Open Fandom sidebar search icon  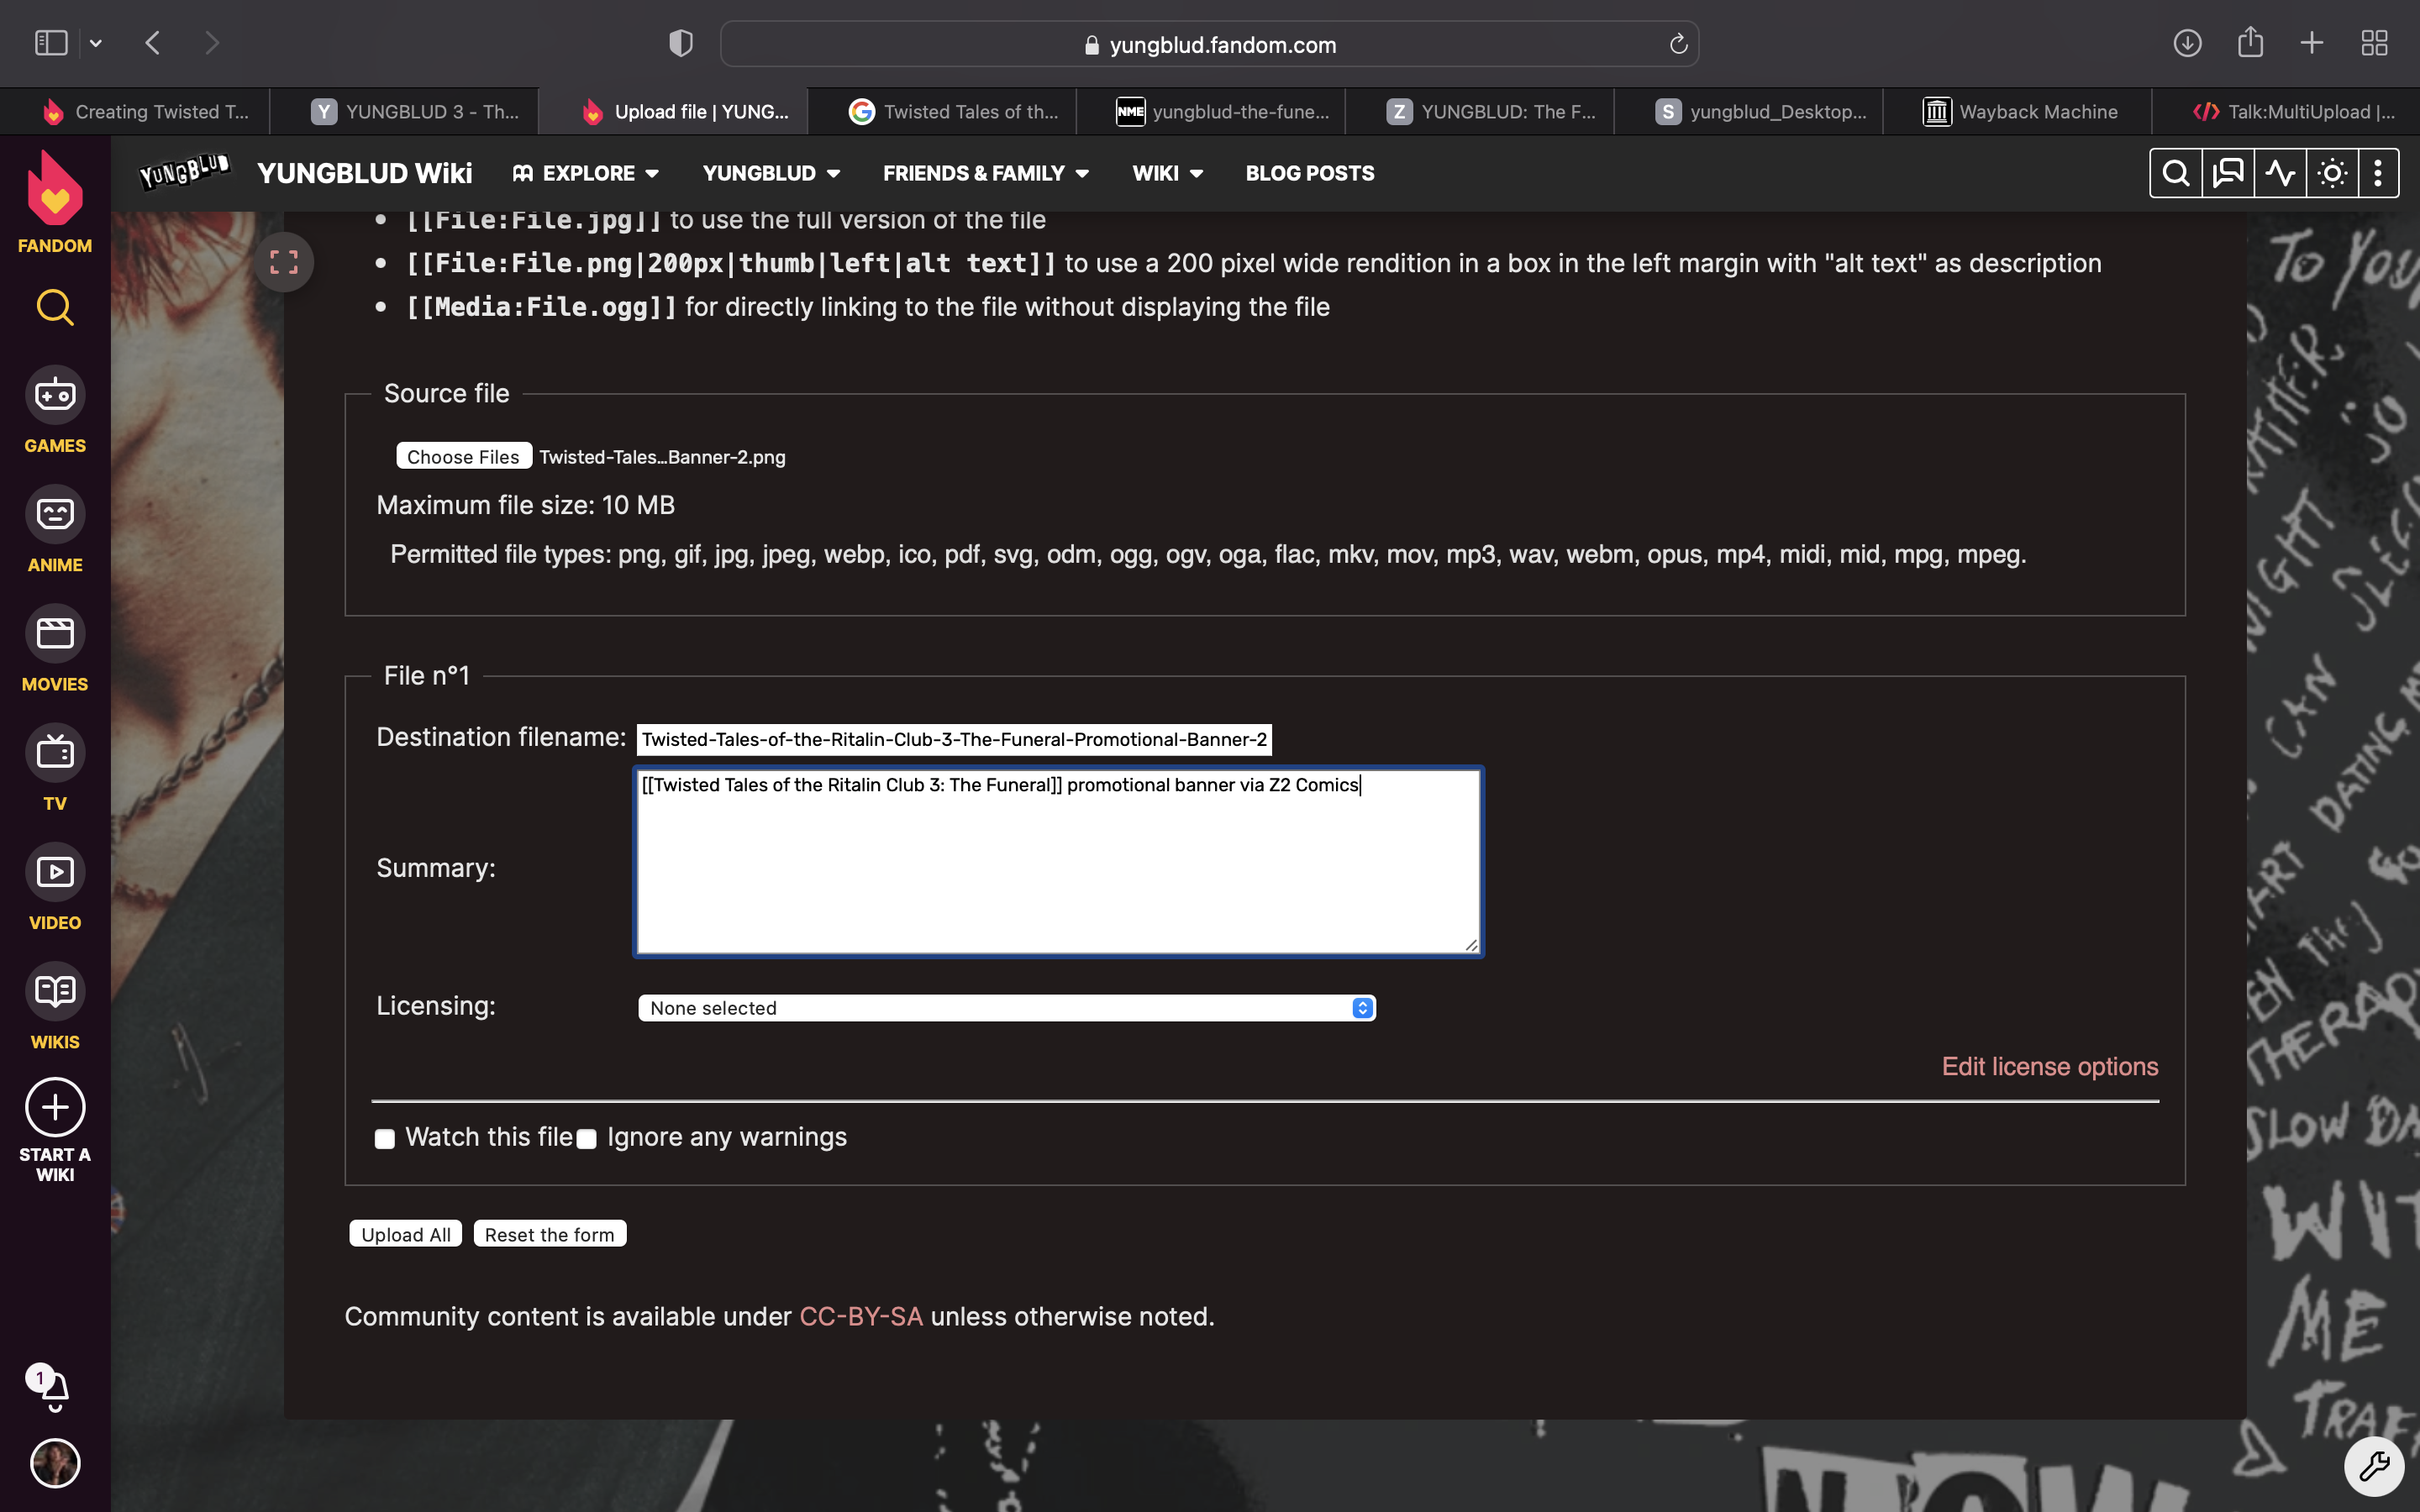55,308
